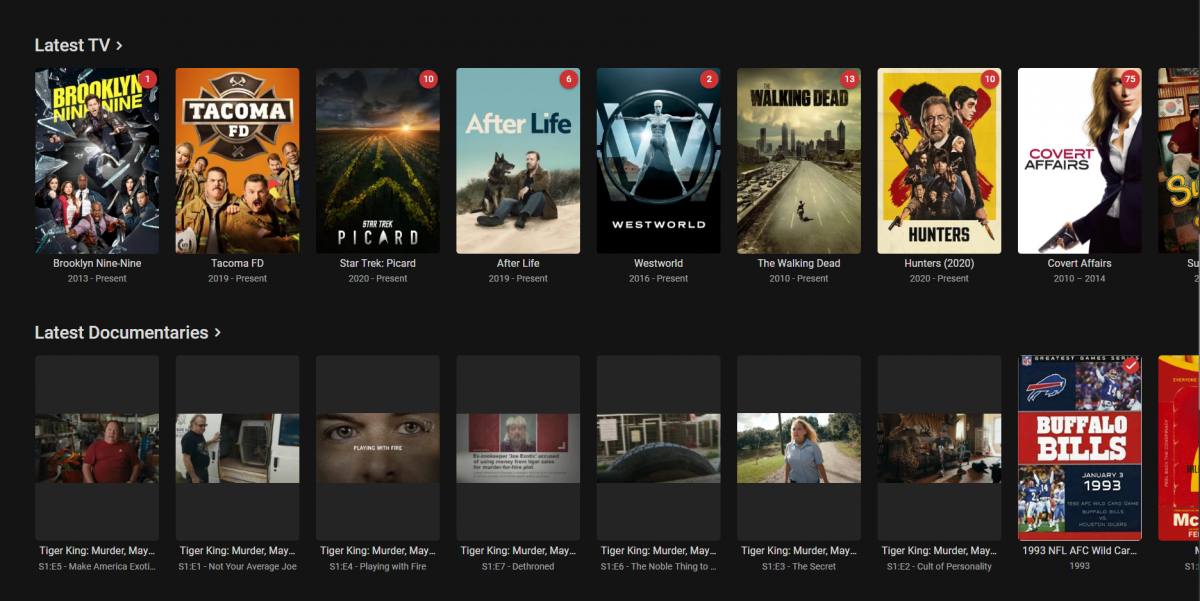Open Tiger King episode Dethroned thumbnail
1200x601 pixels.
coord(518,448)
